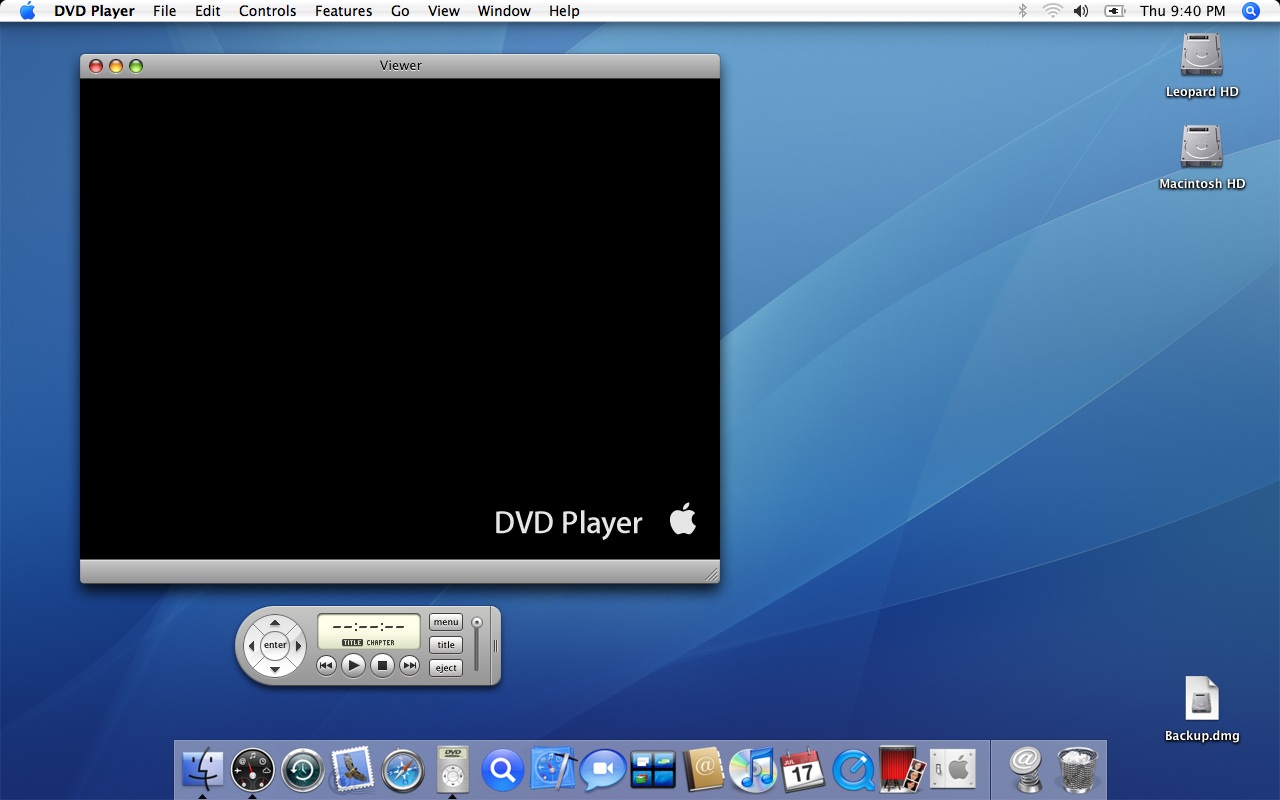Select the Leopard HD drive icon
Viewport: 1280px width, 800px height.
[x=1201, y=54]
